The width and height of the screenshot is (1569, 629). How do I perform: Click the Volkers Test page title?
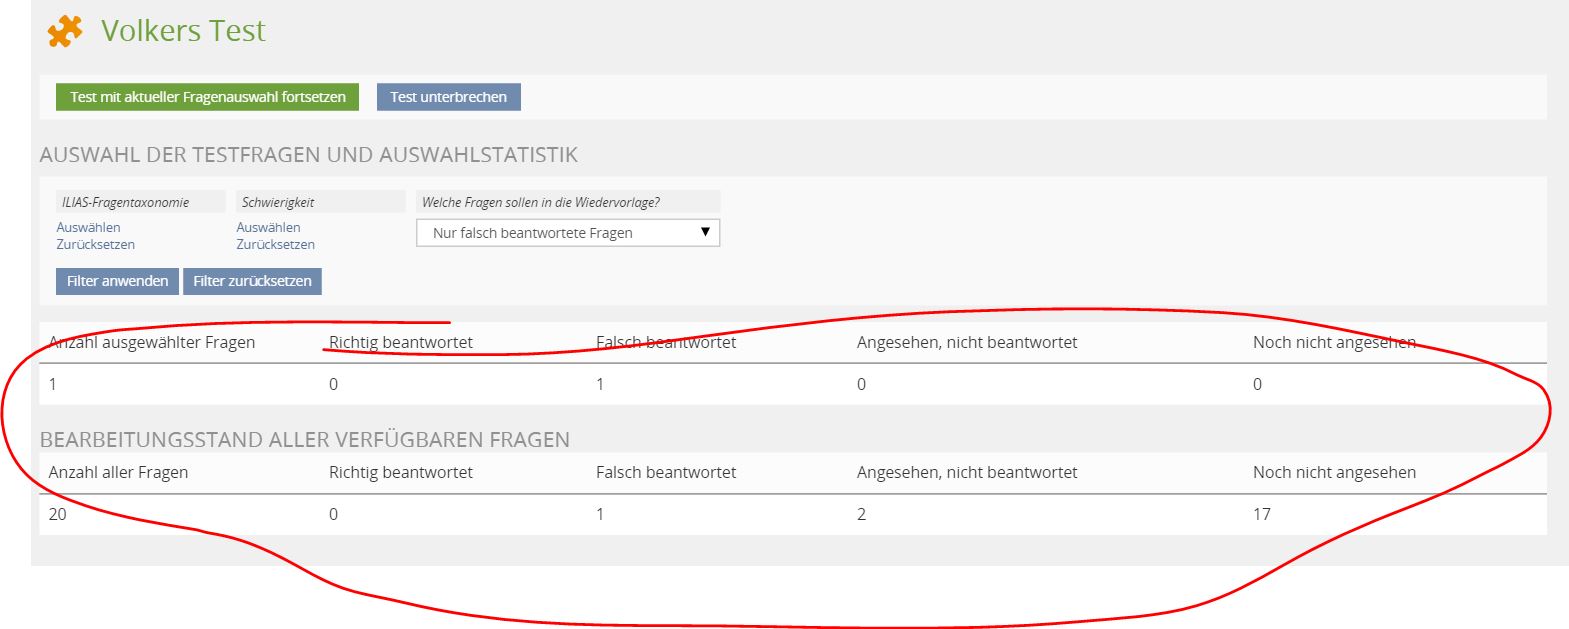(x=183, y=31)
